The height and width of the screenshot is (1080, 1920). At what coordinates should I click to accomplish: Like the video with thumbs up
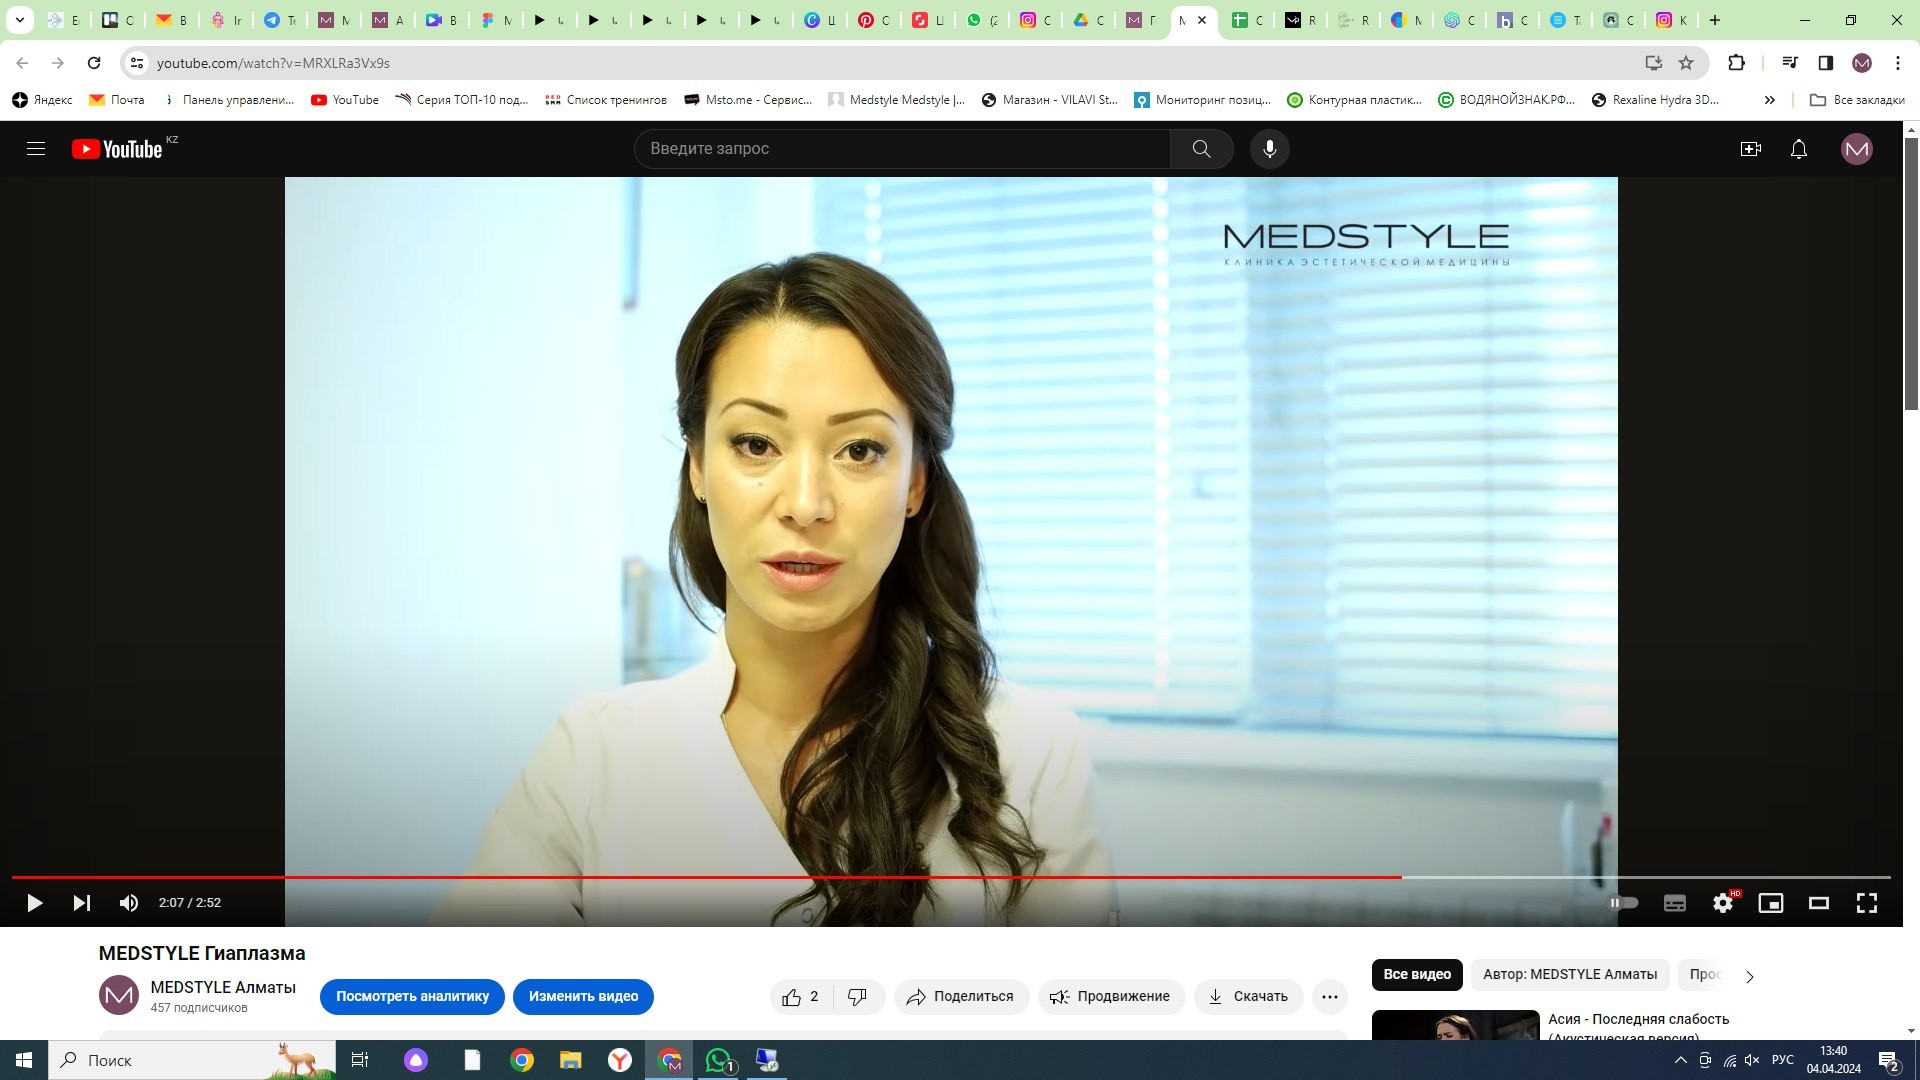point(792,997)
